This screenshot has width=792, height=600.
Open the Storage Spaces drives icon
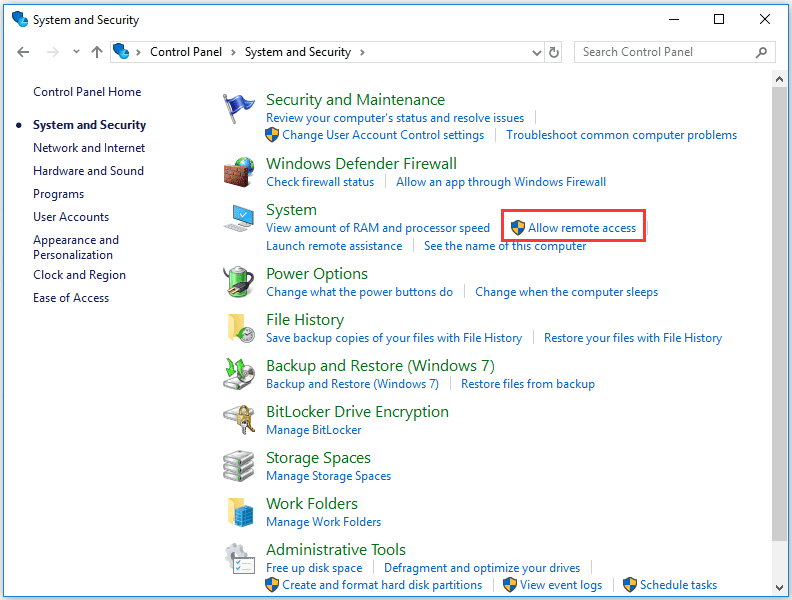pos(239,466)
